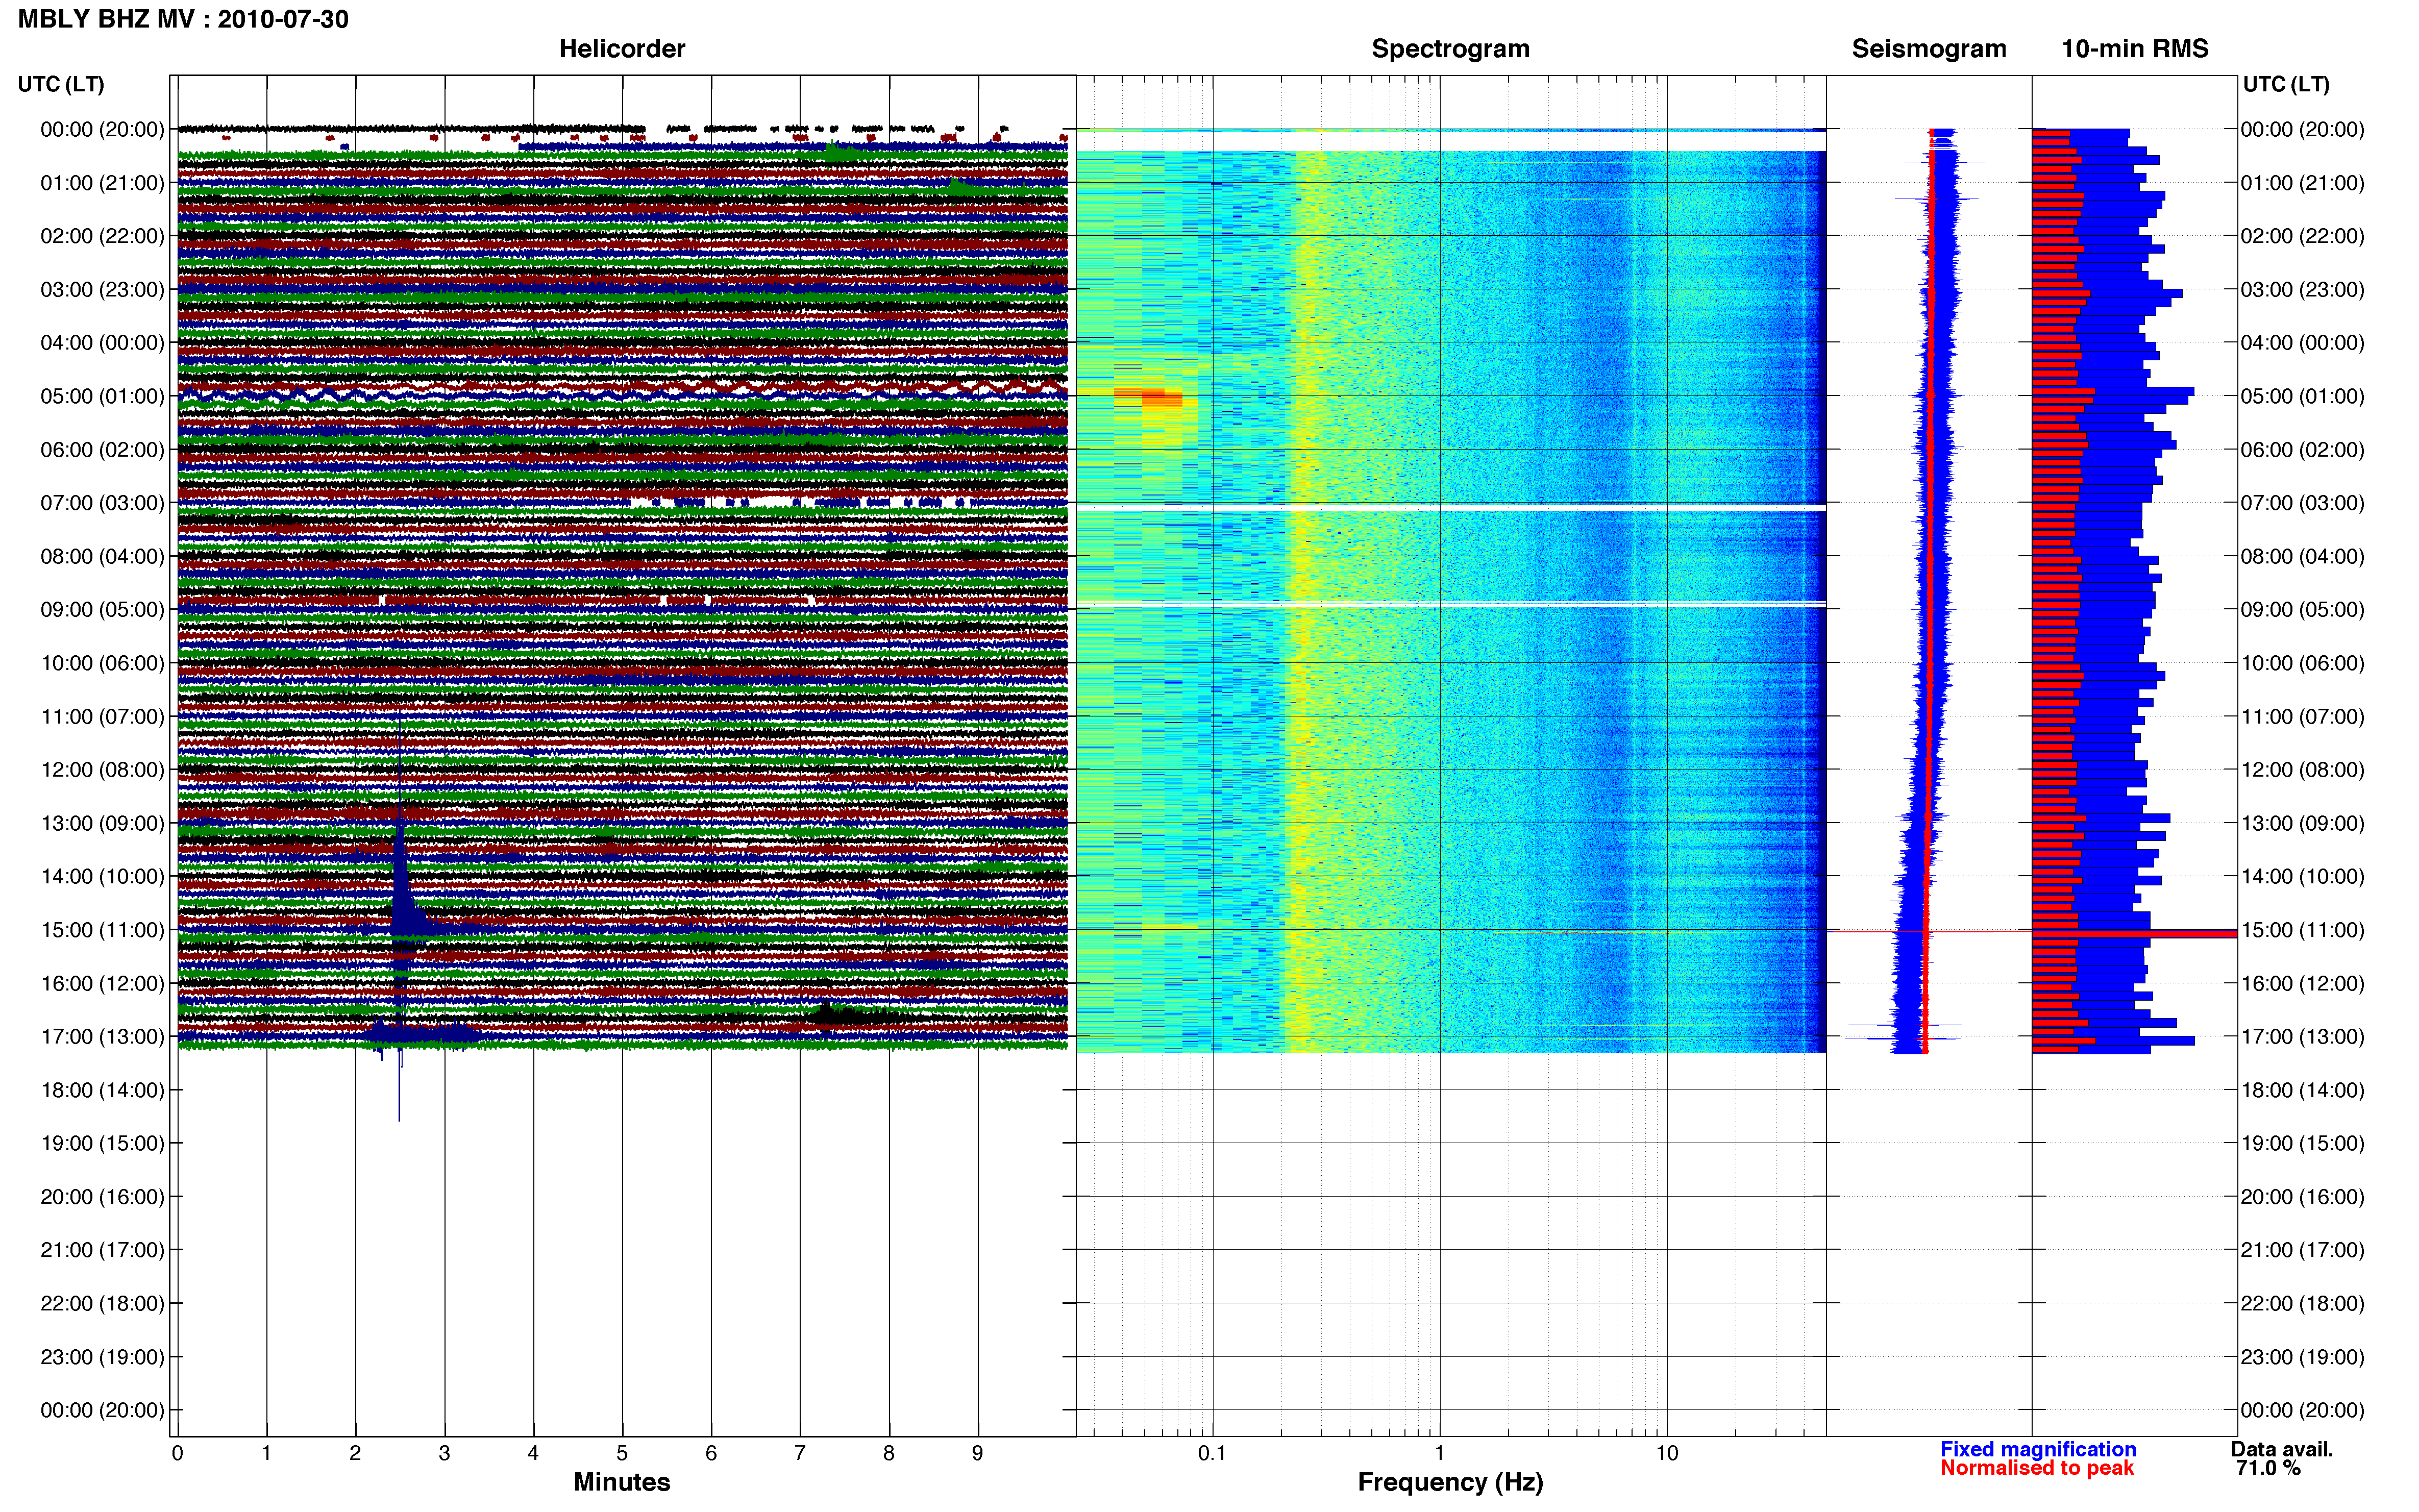Click the Seismogram panel heading
This screenshot has width=2419, height=1512.
click(1928, 48)
